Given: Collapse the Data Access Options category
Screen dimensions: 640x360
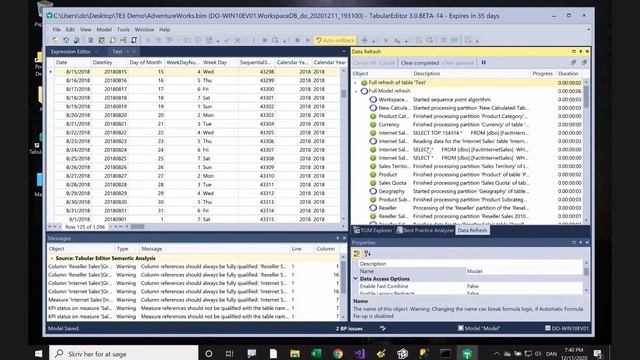Looking at the screenshot, I should pos(356,278).
